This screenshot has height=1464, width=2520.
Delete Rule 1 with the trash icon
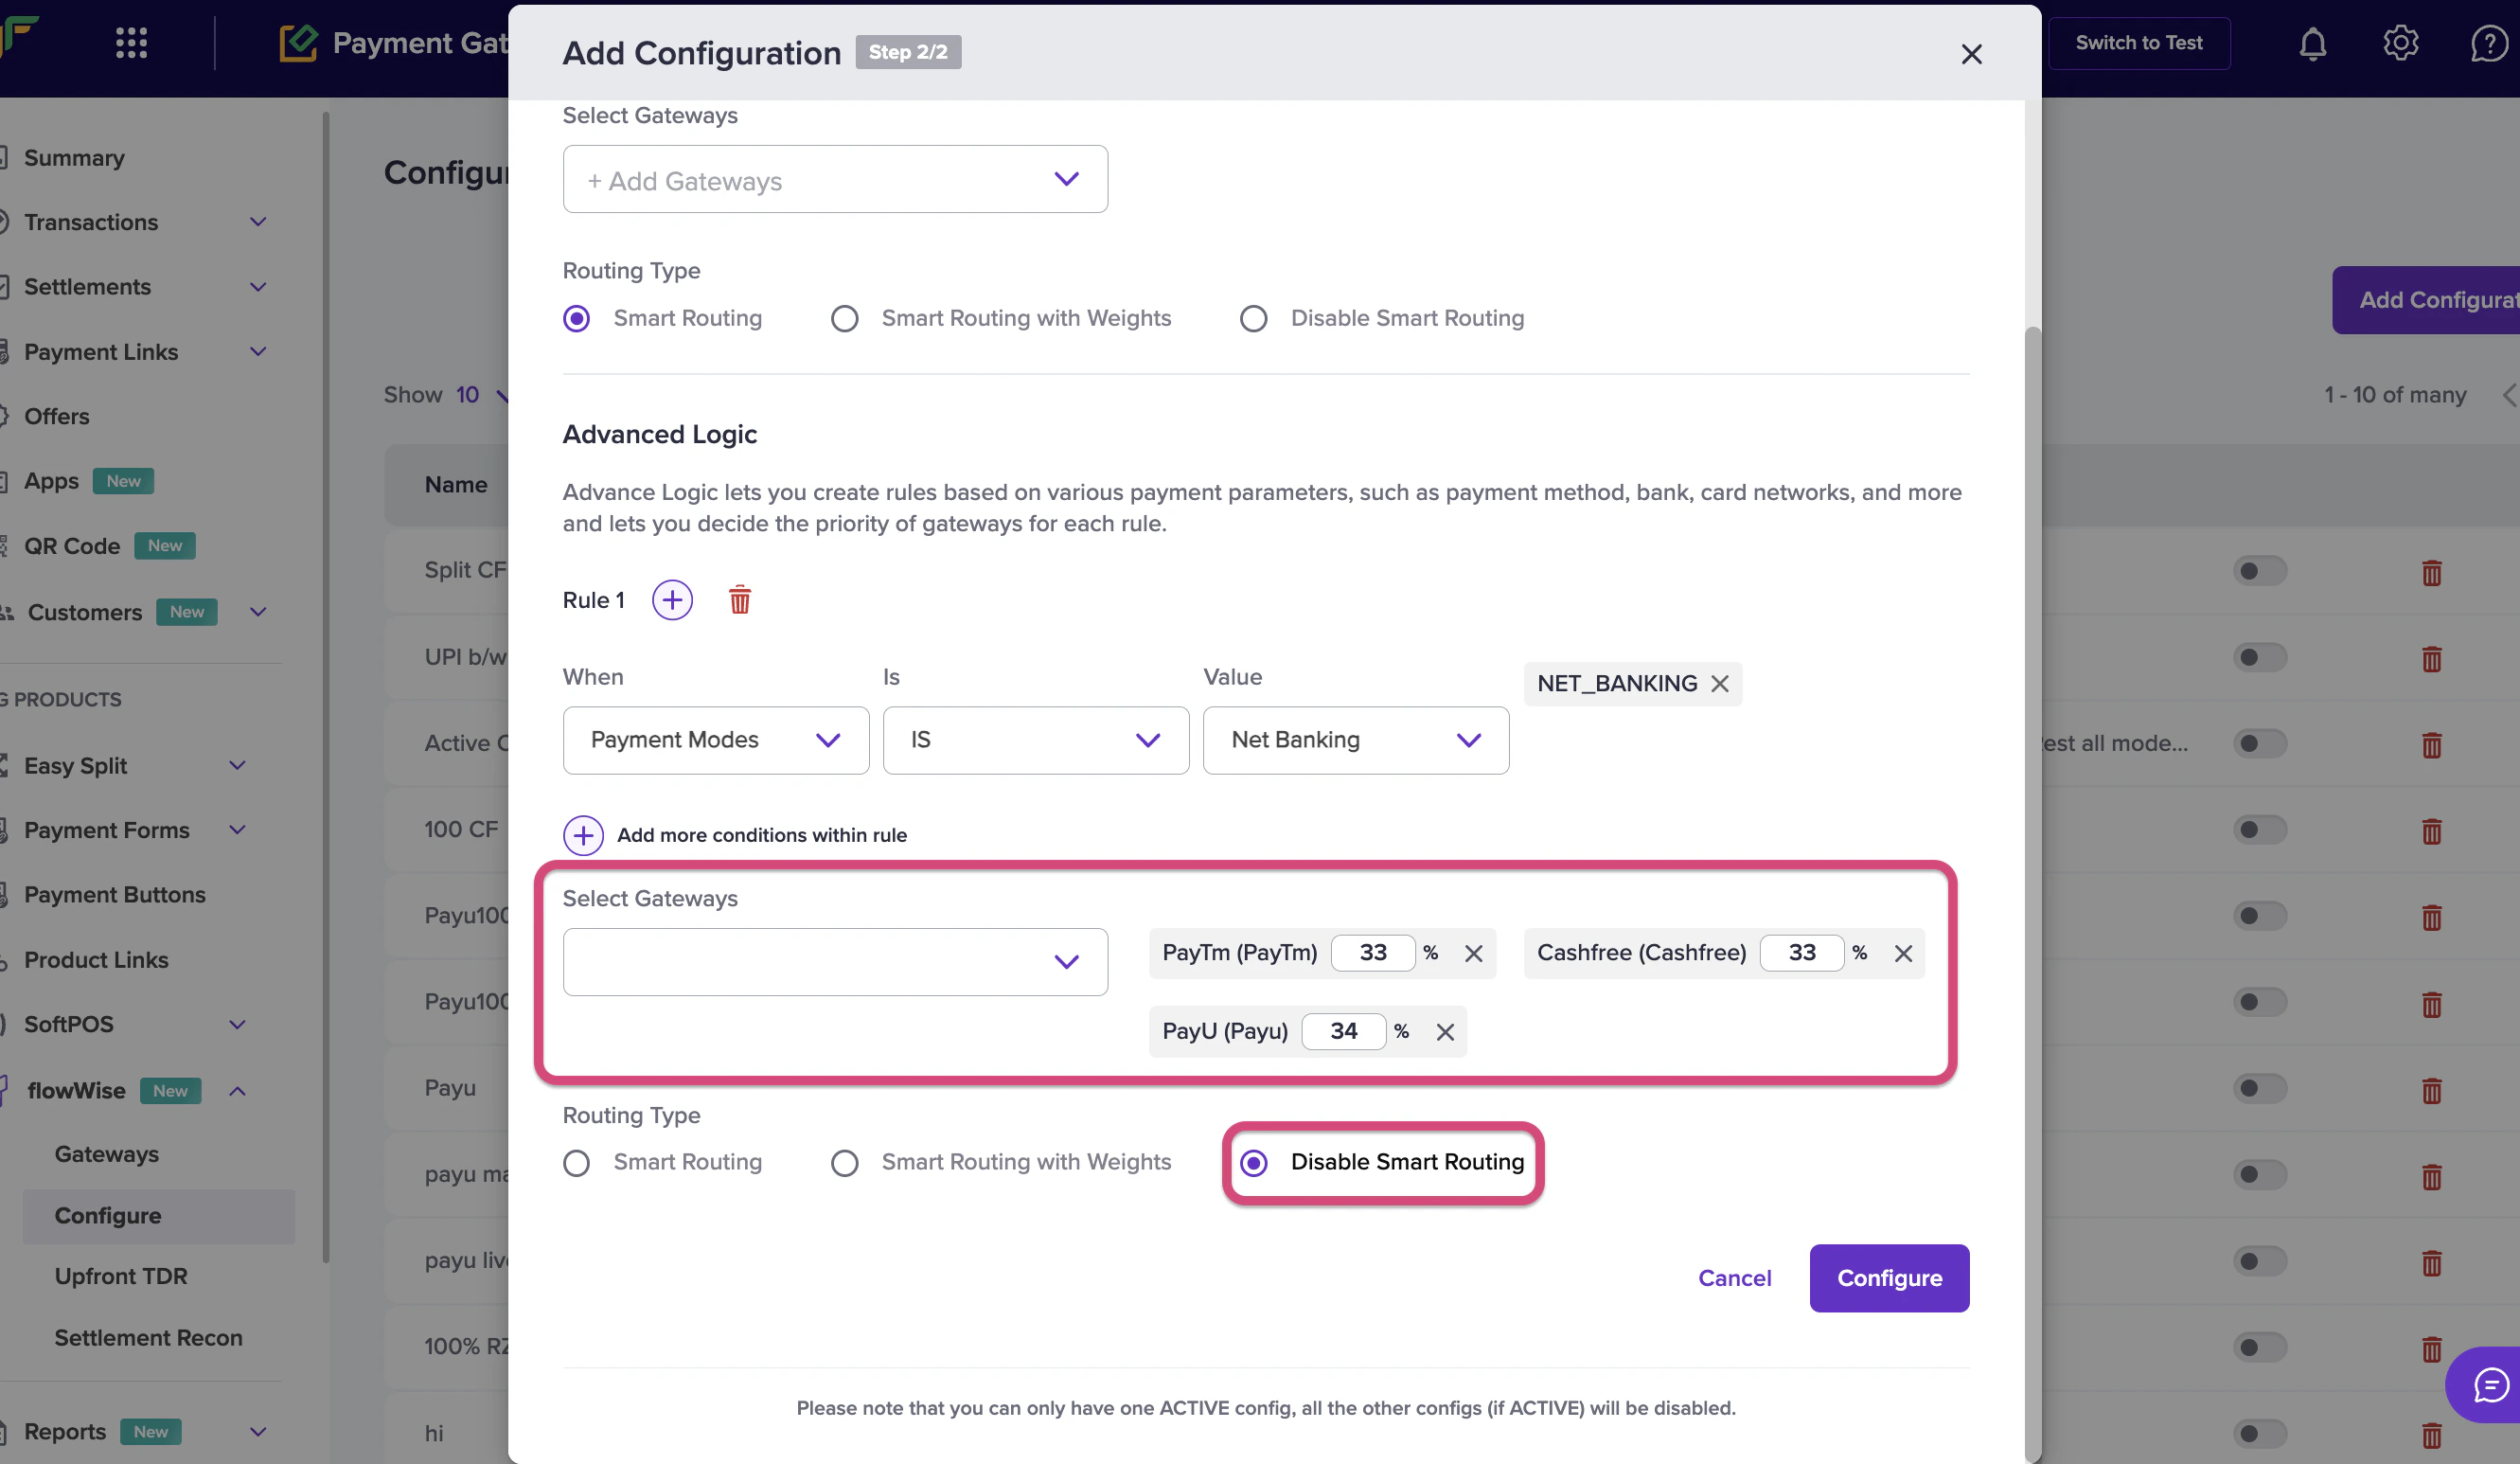tap(739, 600)
